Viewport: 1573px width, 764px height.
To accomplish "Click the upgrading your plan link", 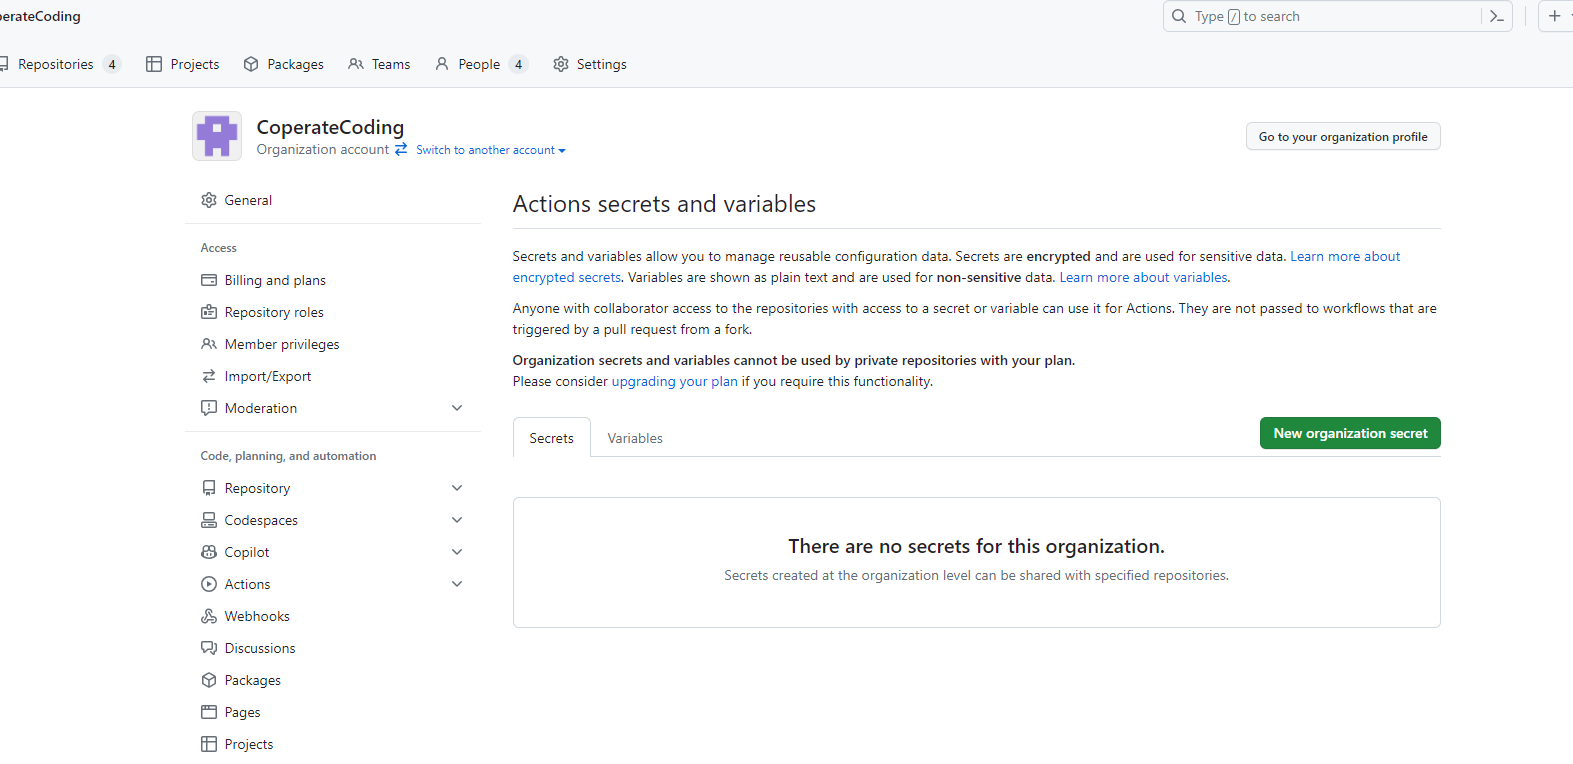I will (674, 381).
